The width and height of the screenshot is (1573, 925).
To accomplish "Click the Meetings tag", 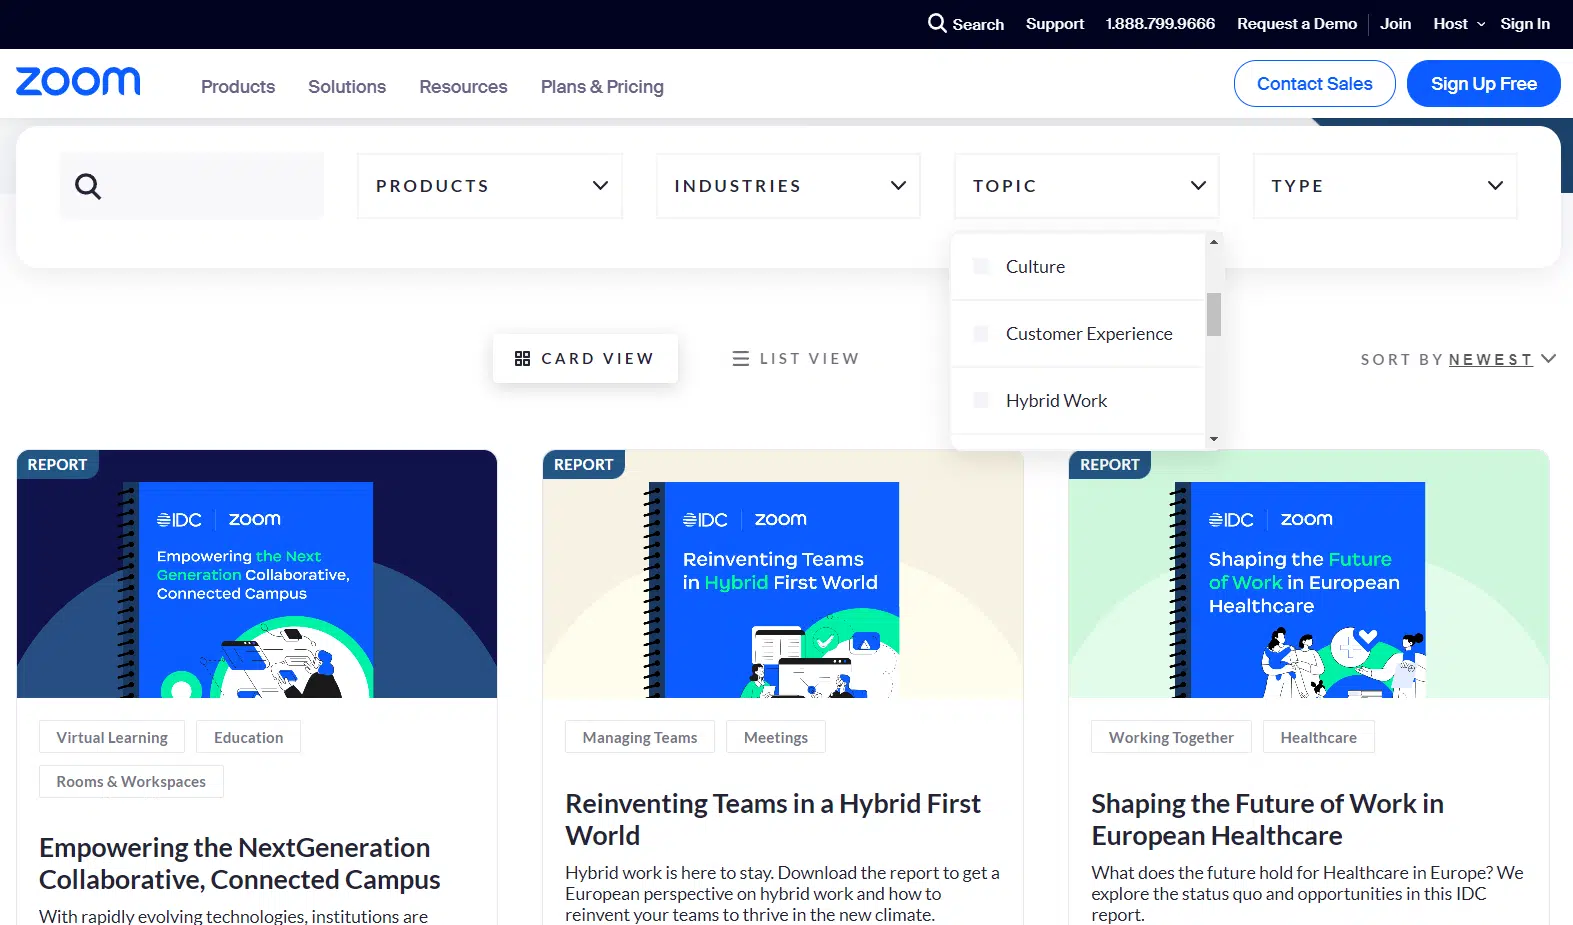I will pos(776,737).
